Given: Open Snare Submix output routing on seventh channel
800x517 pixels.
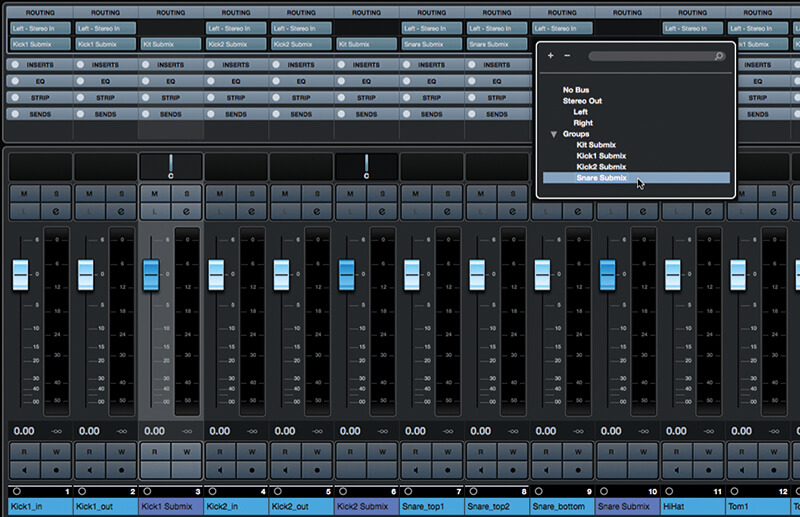Looking at the screenshot, I should [432, 44].
